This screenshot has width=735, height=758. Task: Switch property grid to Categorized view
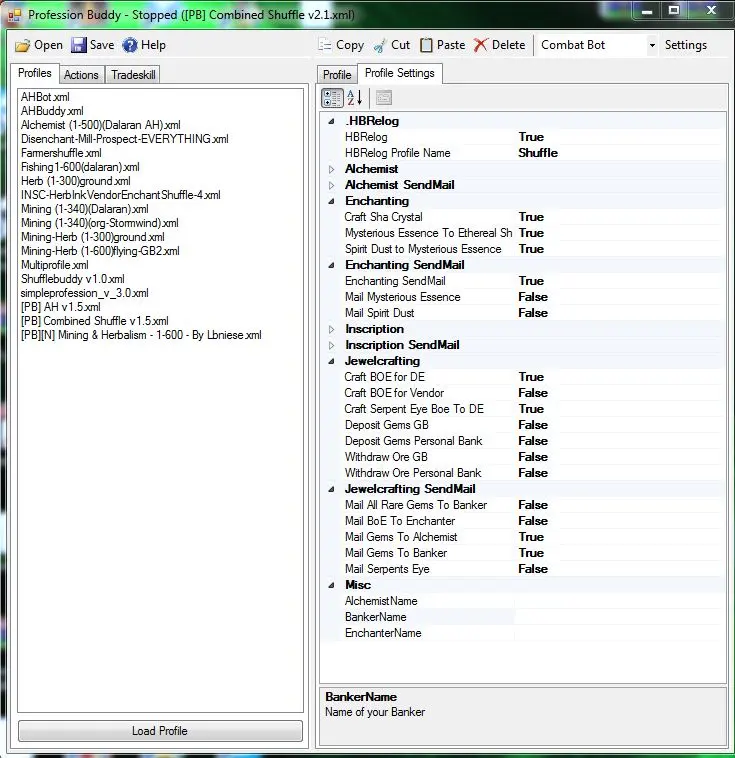(x=332, y=97)
